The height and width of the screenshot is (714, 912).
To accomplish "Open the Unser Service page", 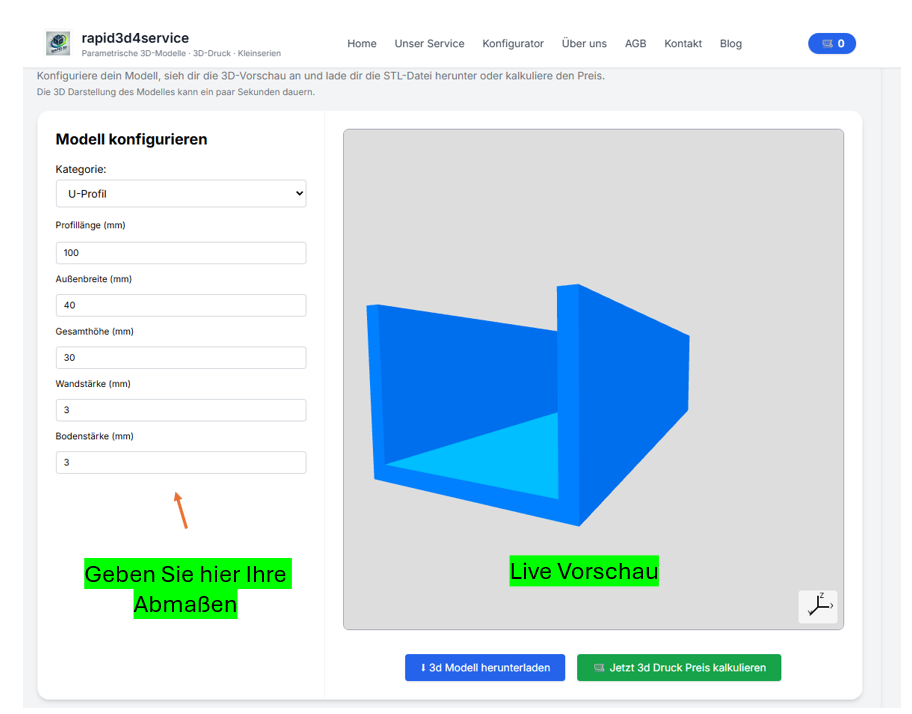I will (429, 44).
